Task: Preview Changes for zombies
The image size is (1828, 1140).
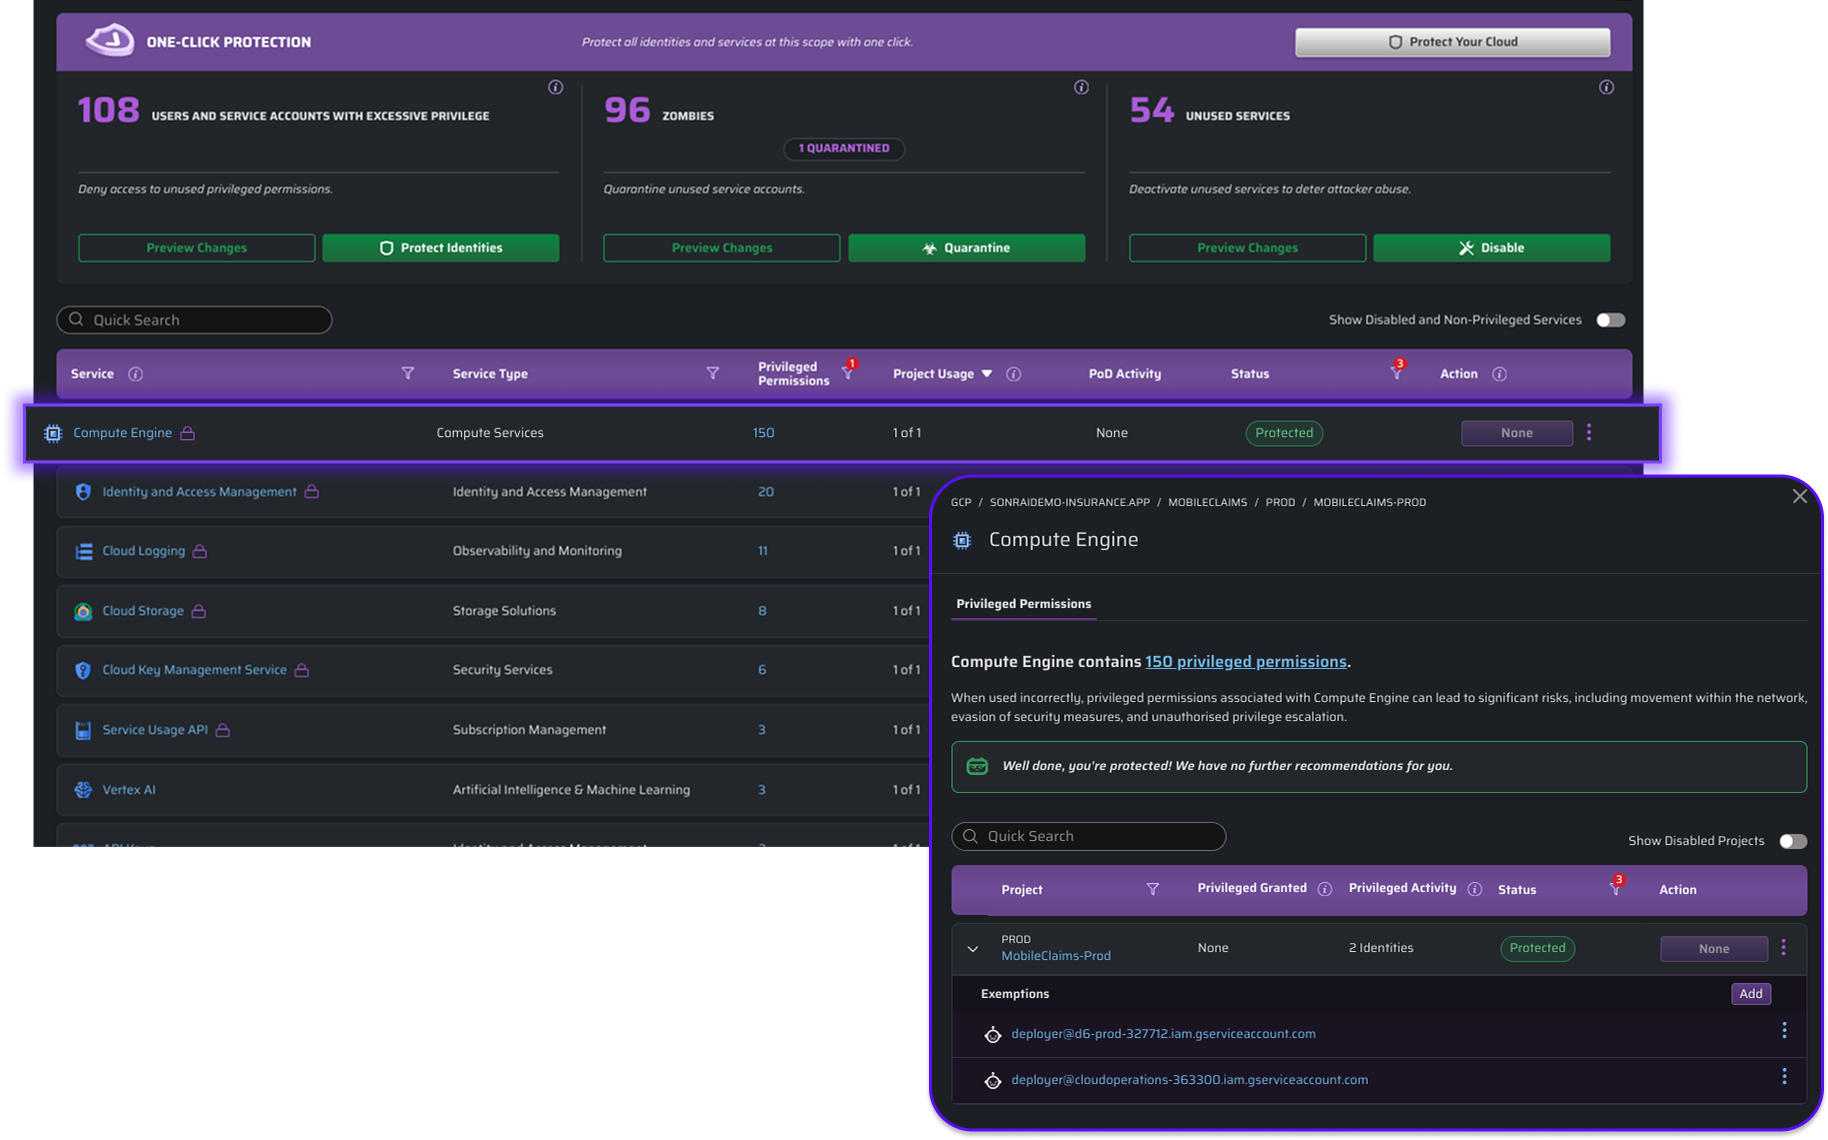Action: 721,248
